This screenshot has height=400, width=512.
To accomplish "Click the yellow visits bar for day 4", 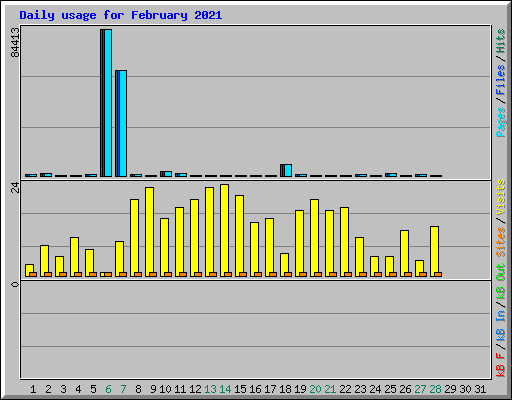I will pos(74,257).
